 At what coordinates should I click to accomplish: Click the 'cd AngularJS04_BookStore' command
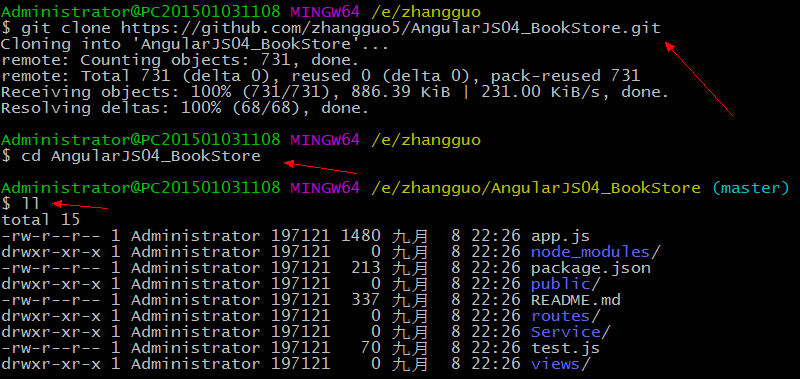(141, 156)
